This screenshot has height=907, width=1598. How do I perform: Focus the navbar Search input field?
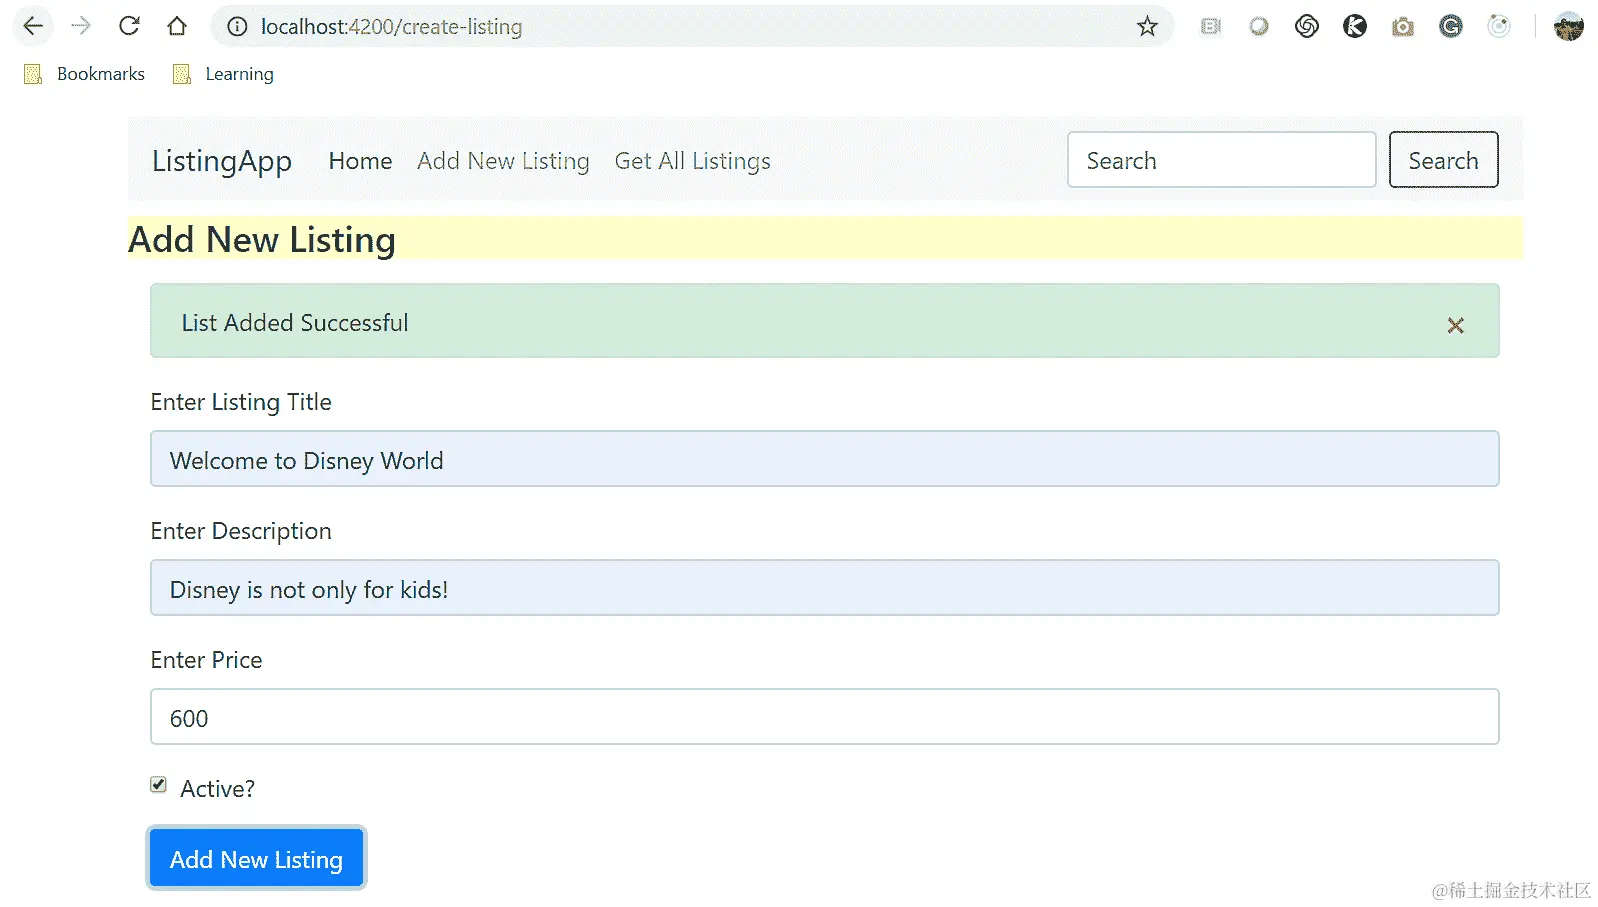(x=1221, y=160)
